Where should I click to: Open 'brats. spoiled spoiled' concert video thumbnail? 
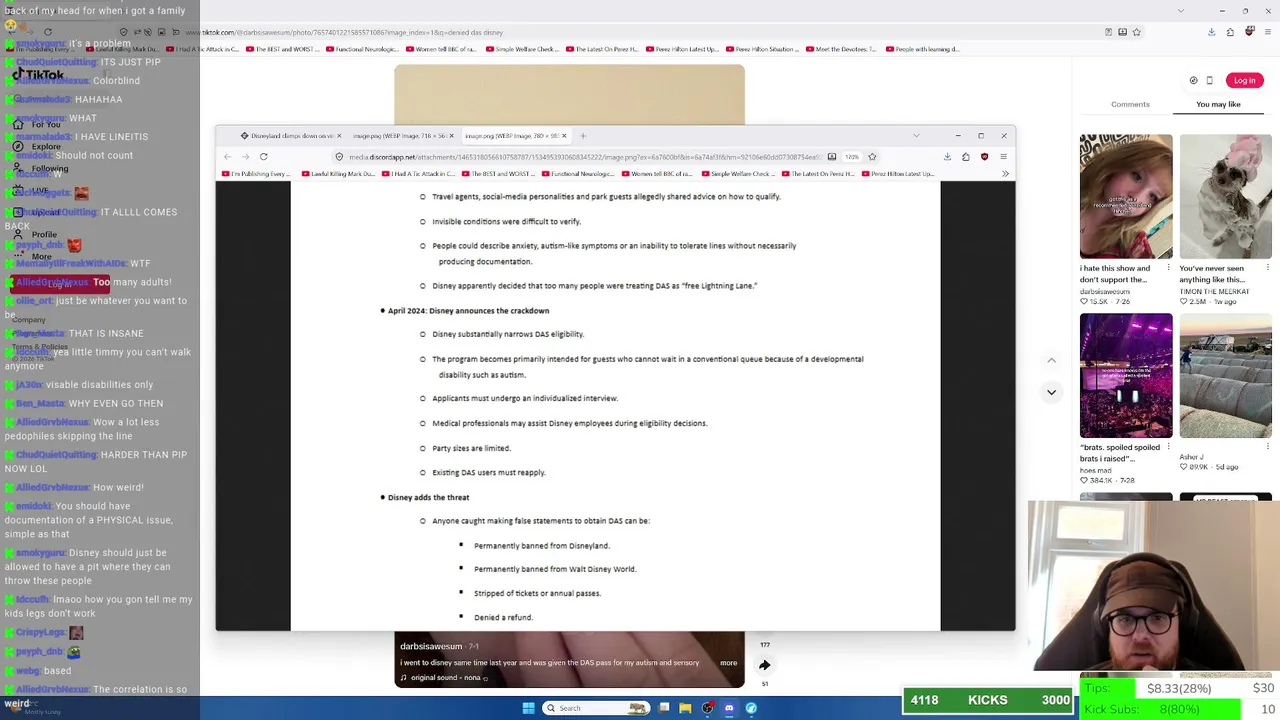(x=1126, y=376)
